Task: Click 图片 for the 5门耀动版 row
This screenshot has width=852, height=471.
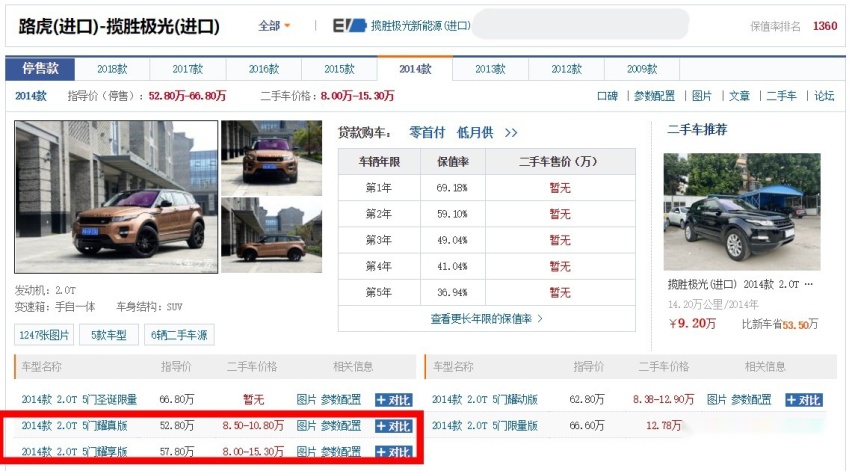Action: (717, 400)
